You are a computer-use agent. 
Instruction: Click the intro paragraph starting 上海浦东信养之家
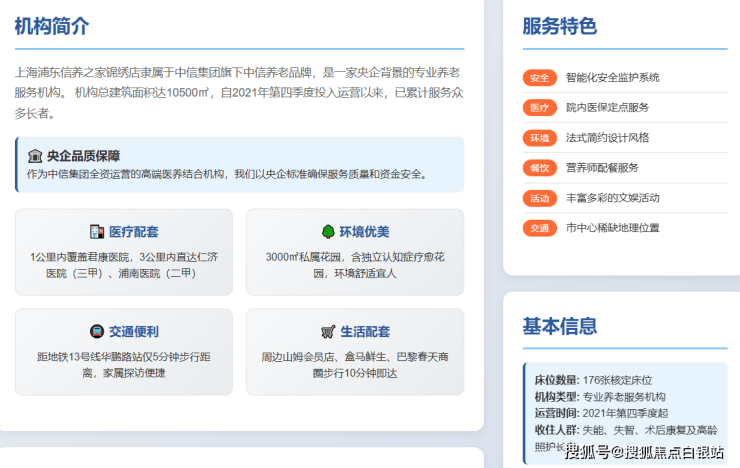[x=239, y=92]
